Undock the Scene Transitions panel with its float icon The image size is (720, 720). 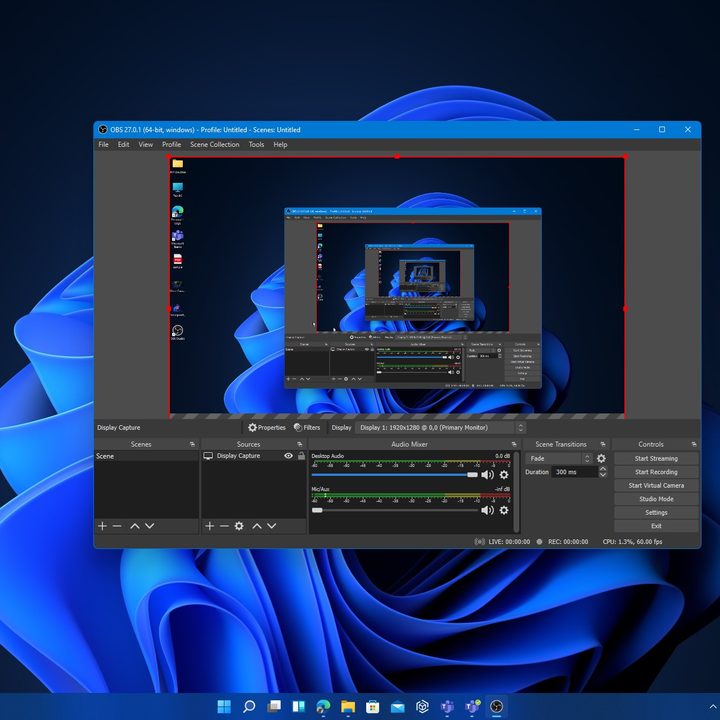point(603,444)
